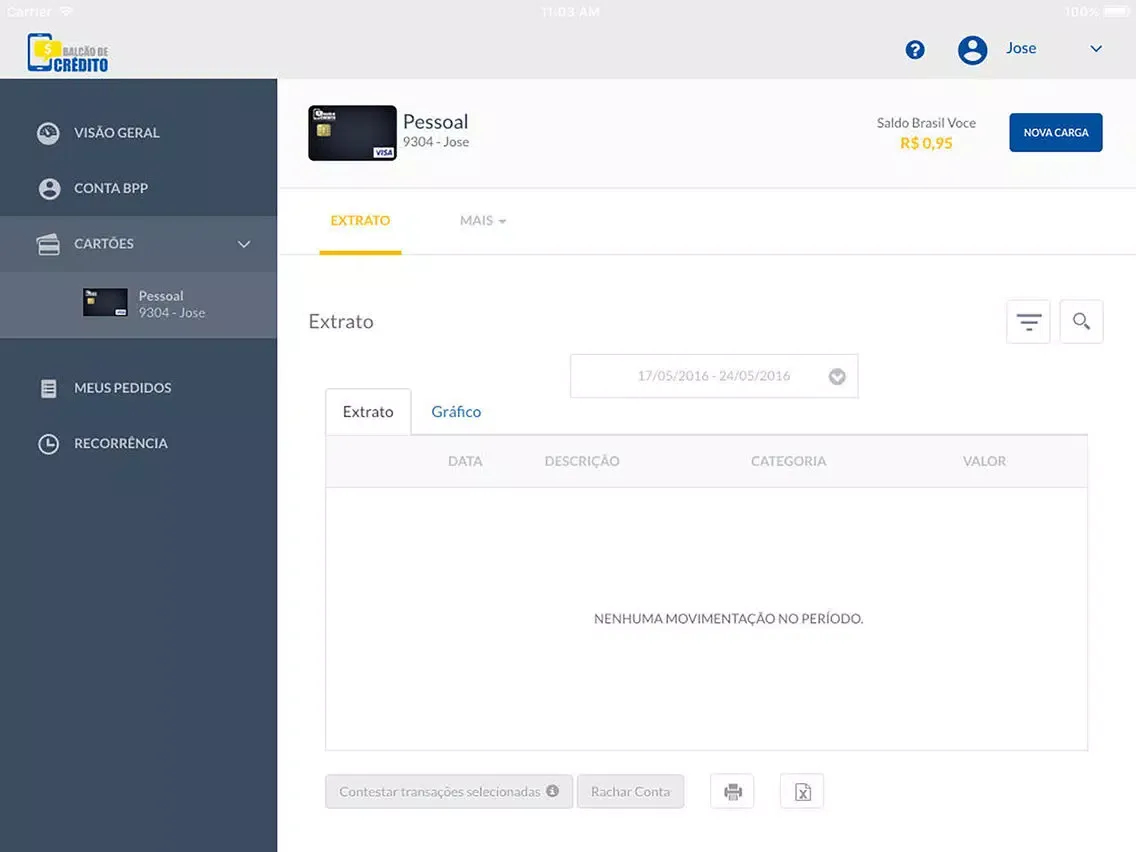
Task: Click the DATA column header
Action: tap(465, 462)
